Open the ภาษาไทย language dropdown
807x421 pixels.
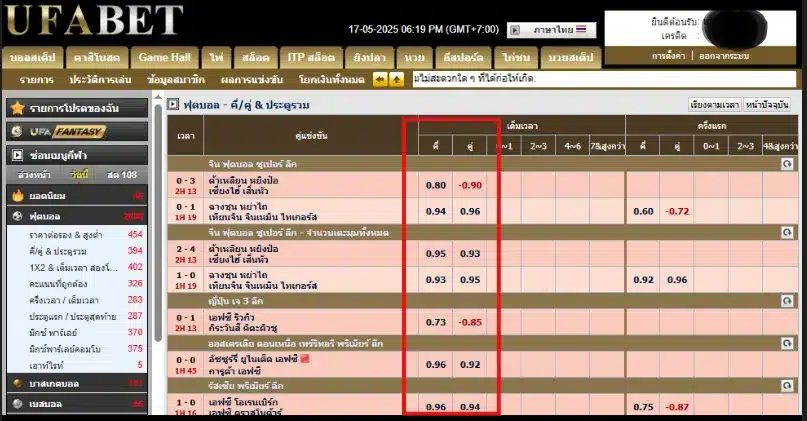coord(551,30)
